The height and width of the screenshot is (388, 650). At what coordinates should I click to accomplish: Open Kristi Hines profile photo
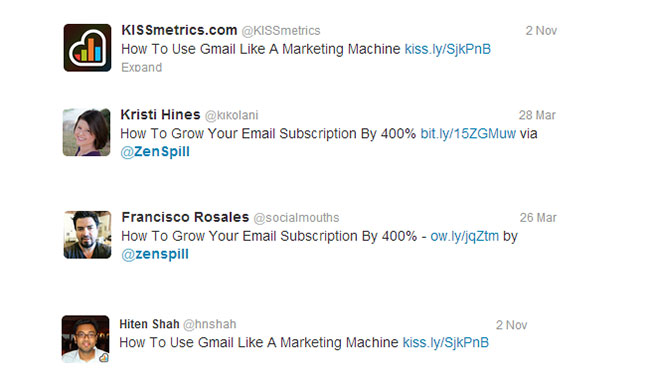pyautogui.click(x=87, y=132)
